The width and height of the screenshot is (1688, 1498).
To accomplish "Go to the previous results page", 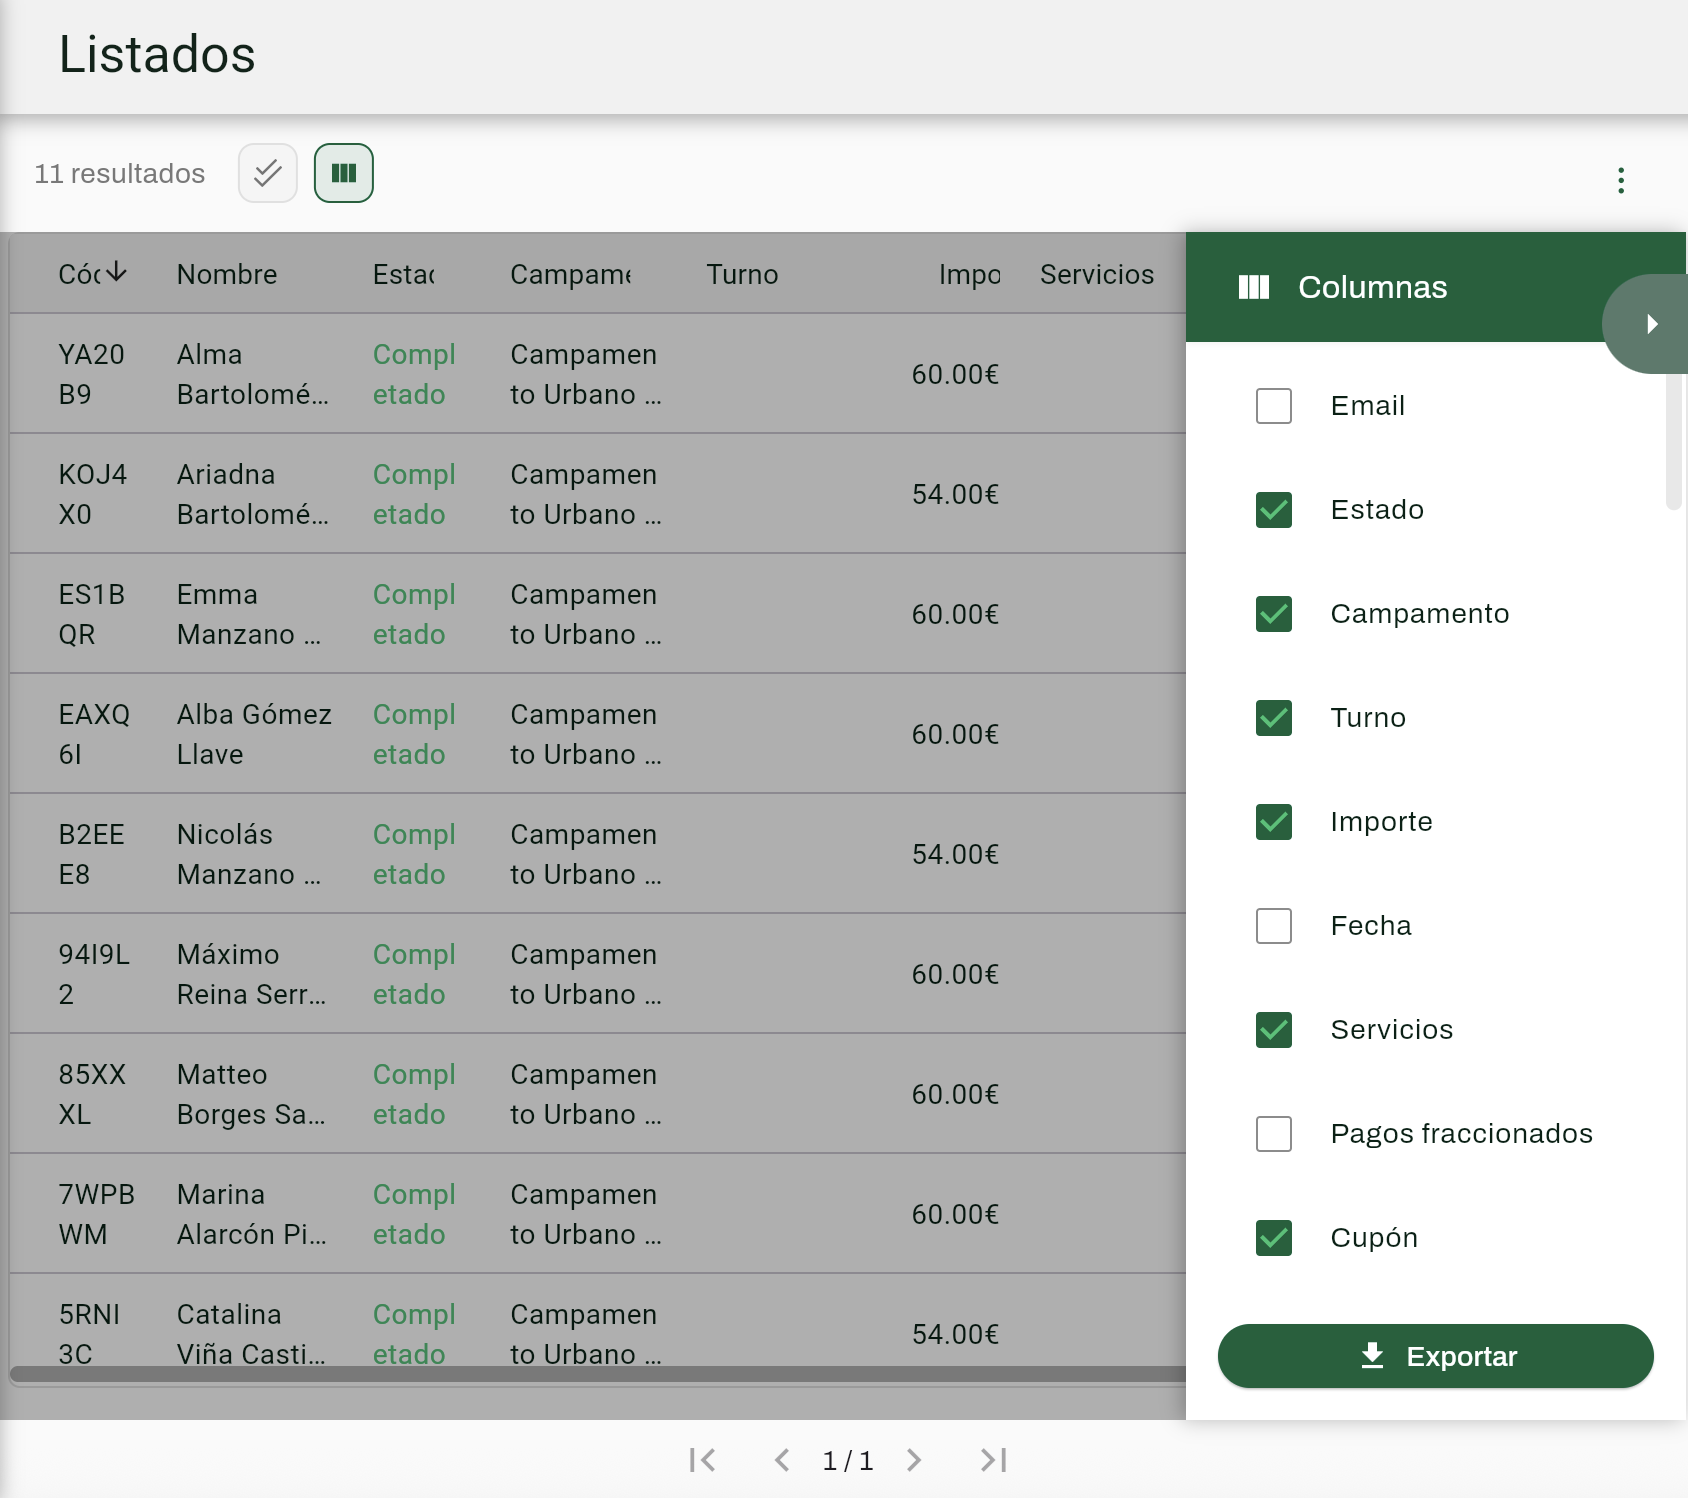I will pyautogui.click(x=782, y=1460).
